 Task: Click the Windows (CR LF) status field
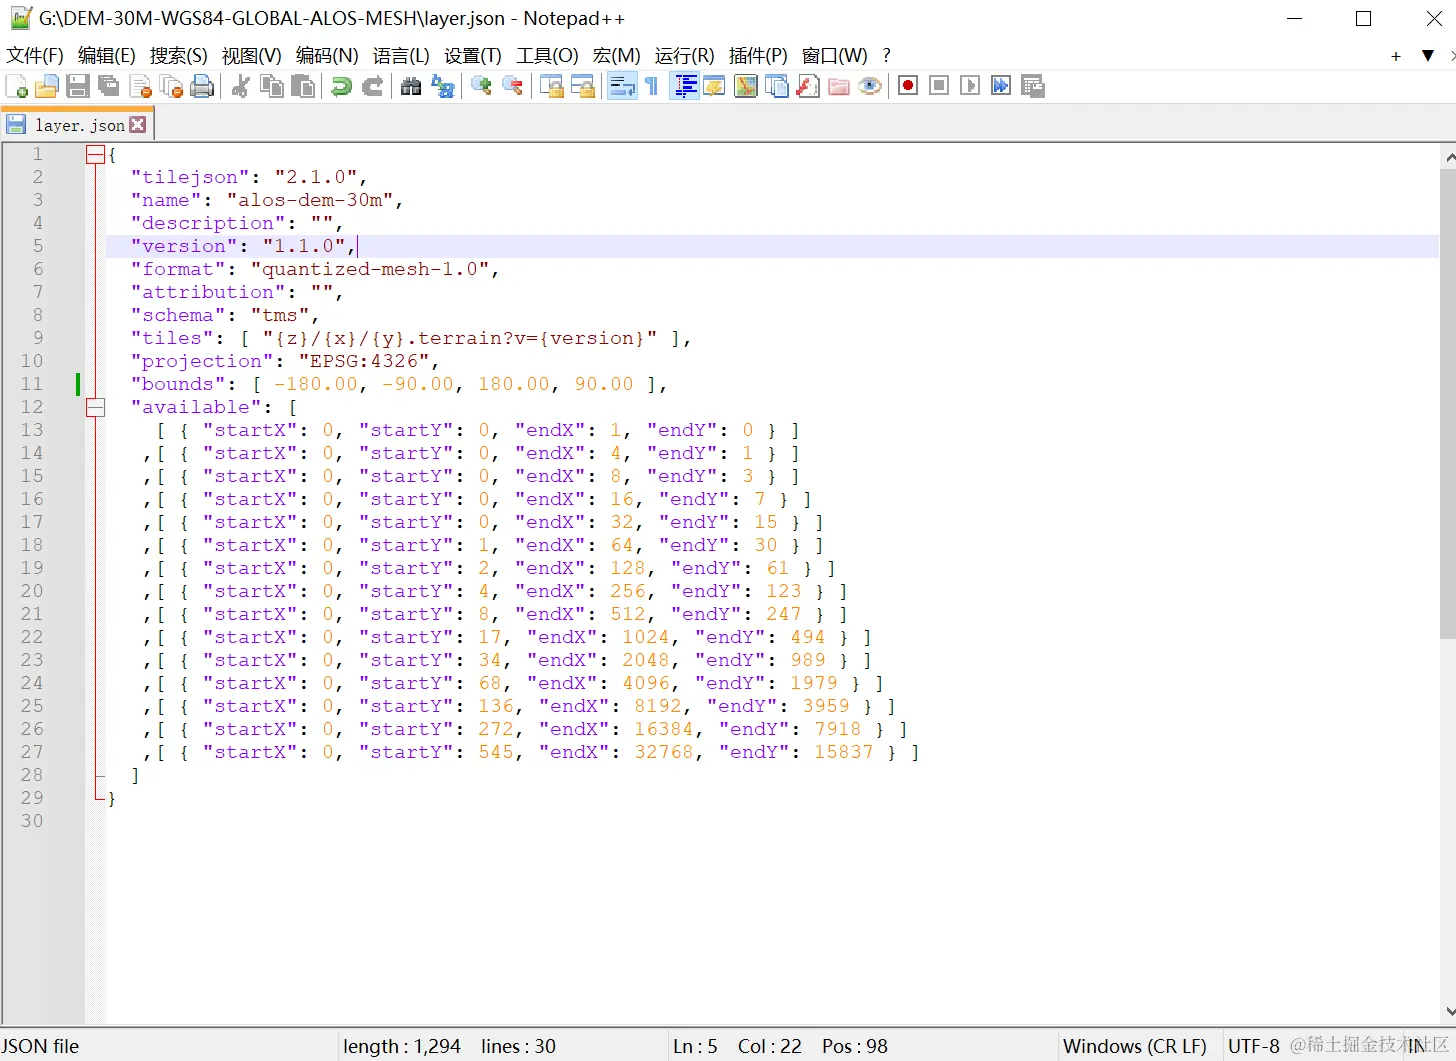pyautogui.click(x=1134, y=1046)
